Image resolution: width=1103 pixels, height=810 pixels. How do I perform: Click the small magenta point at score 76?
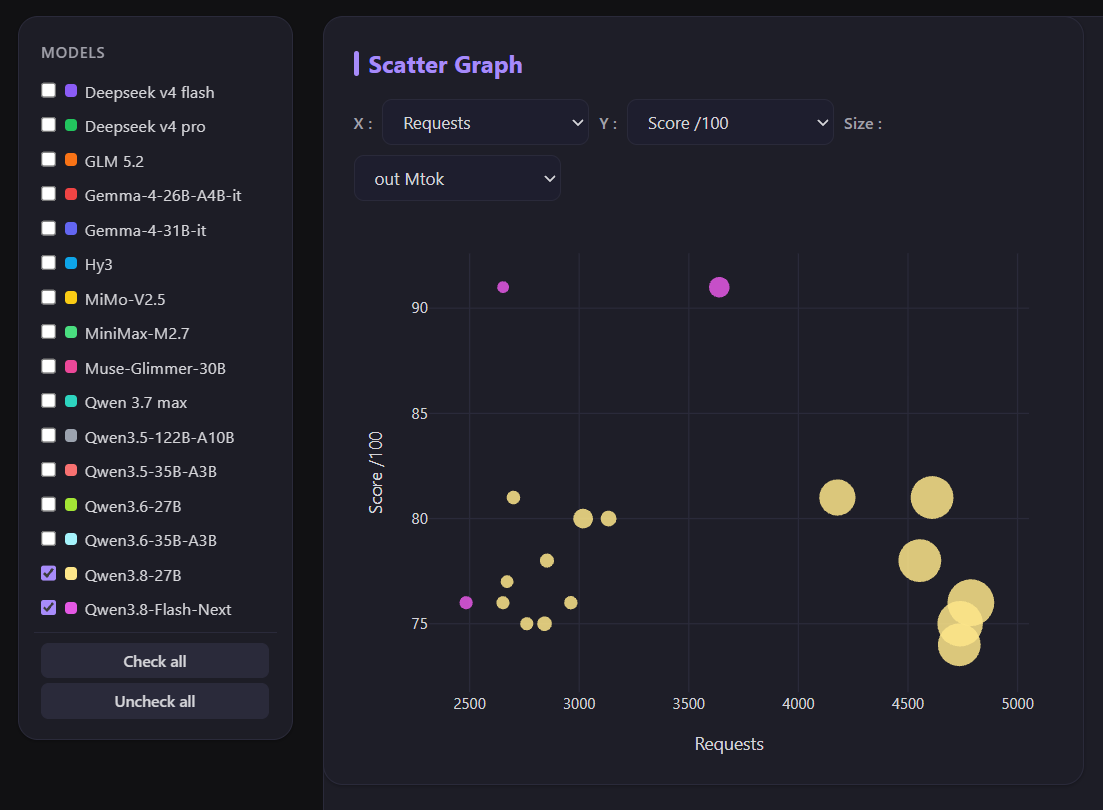click(466, 602)
